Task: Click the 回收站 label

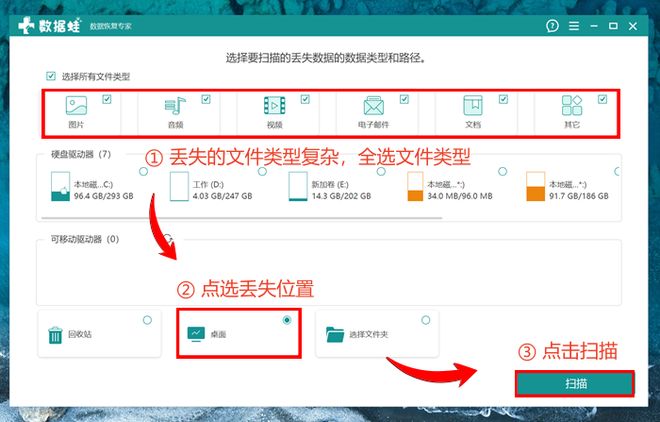Action: [80, 334]
